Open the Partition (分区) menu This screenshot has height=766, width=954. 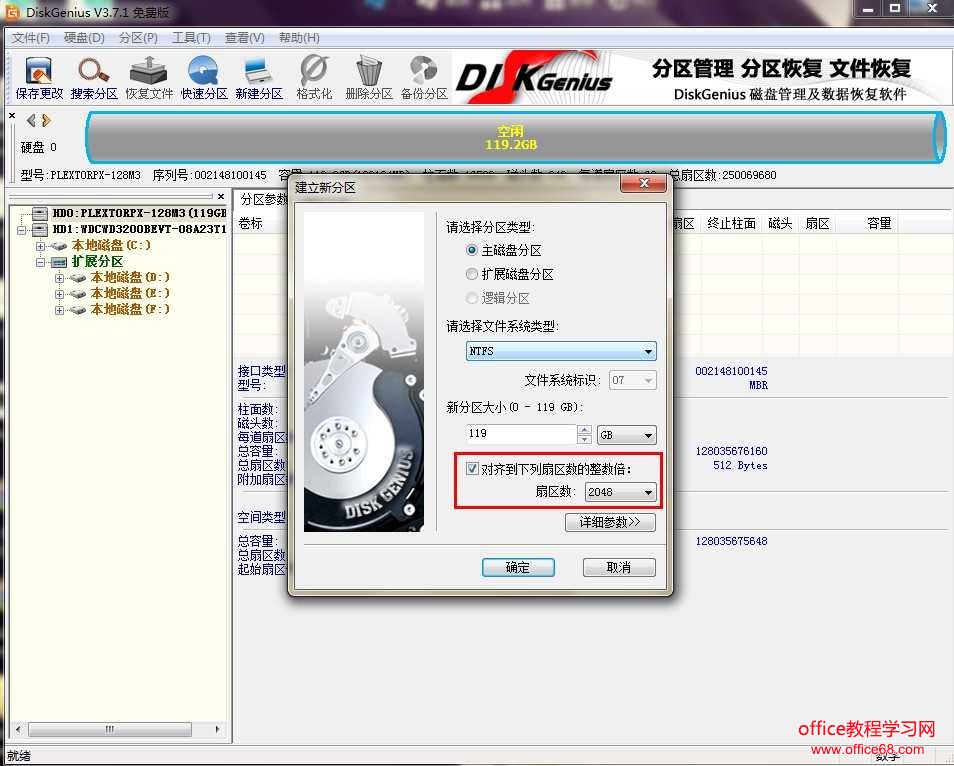(x=138, y=38)
